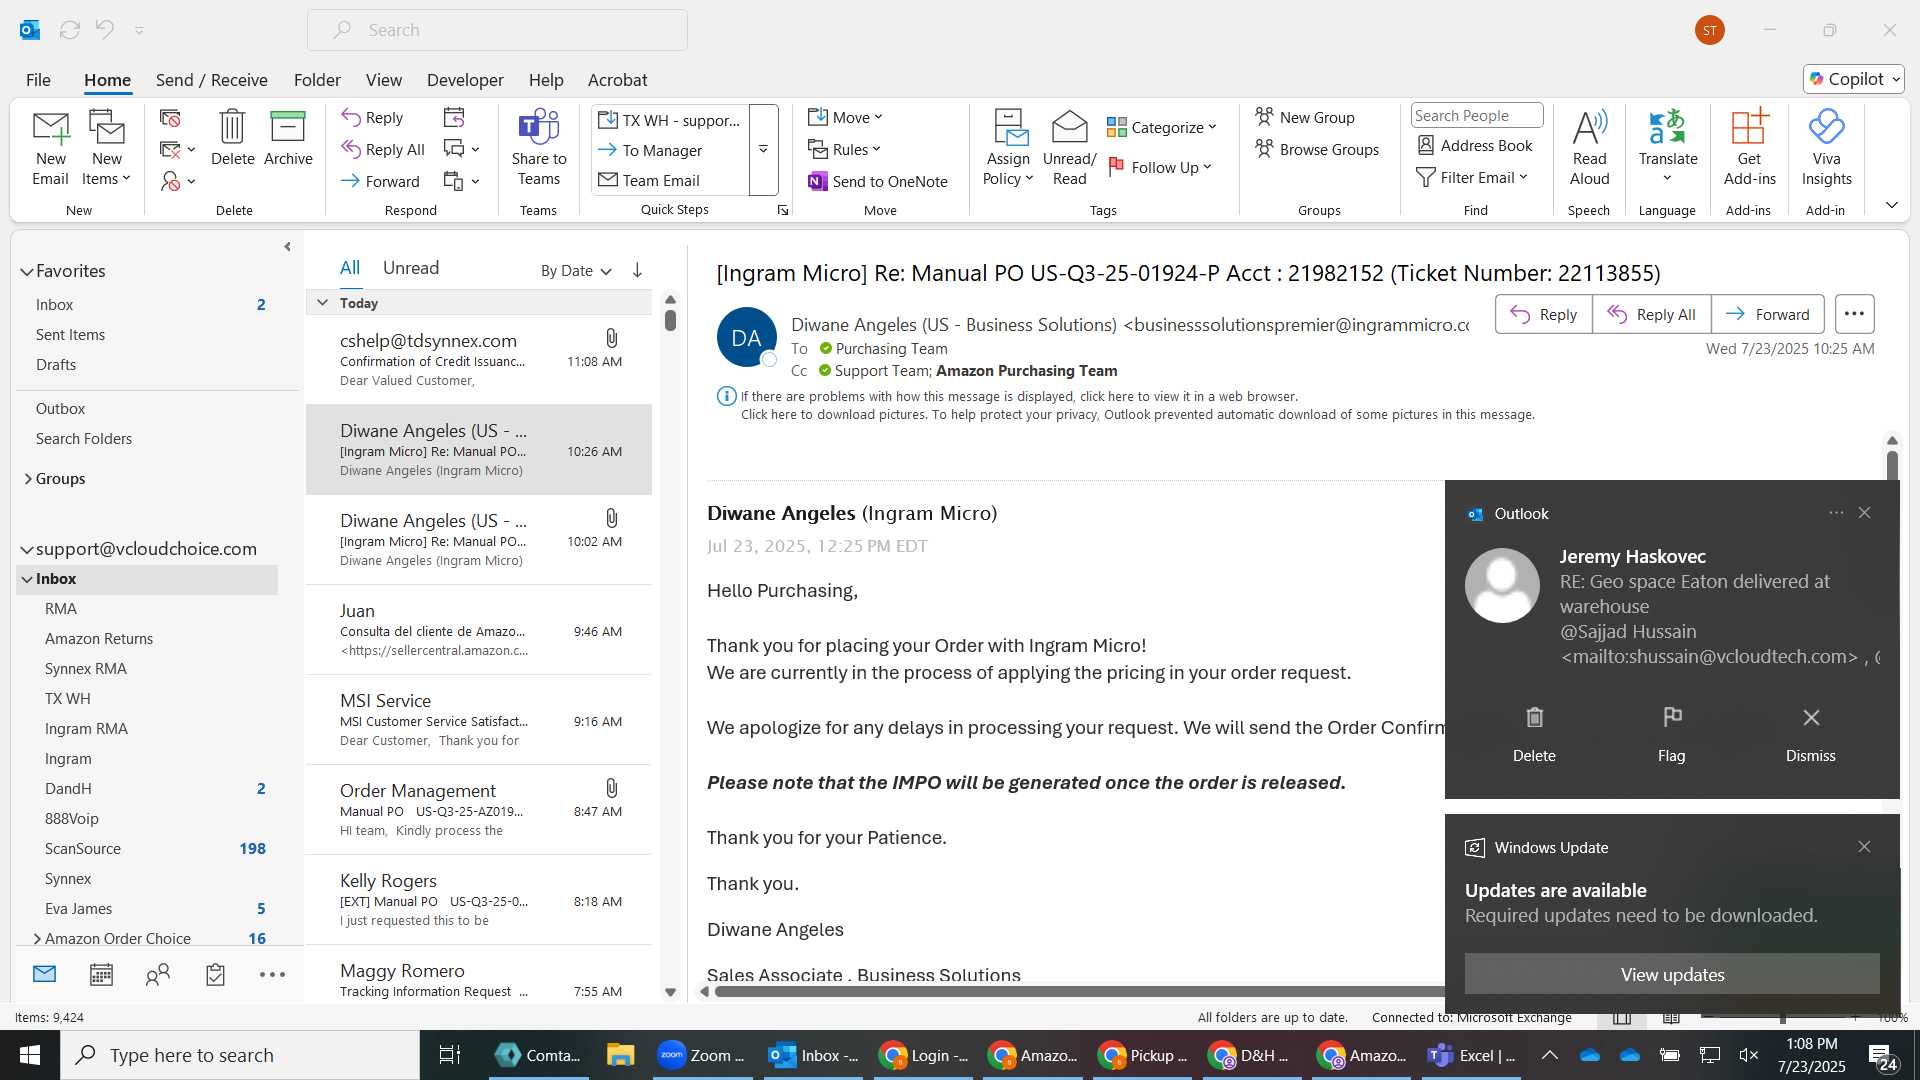Open the Developer tab
This screenshot has height=1080, width=1920.
pyautogui.click(x=465, y=80)
